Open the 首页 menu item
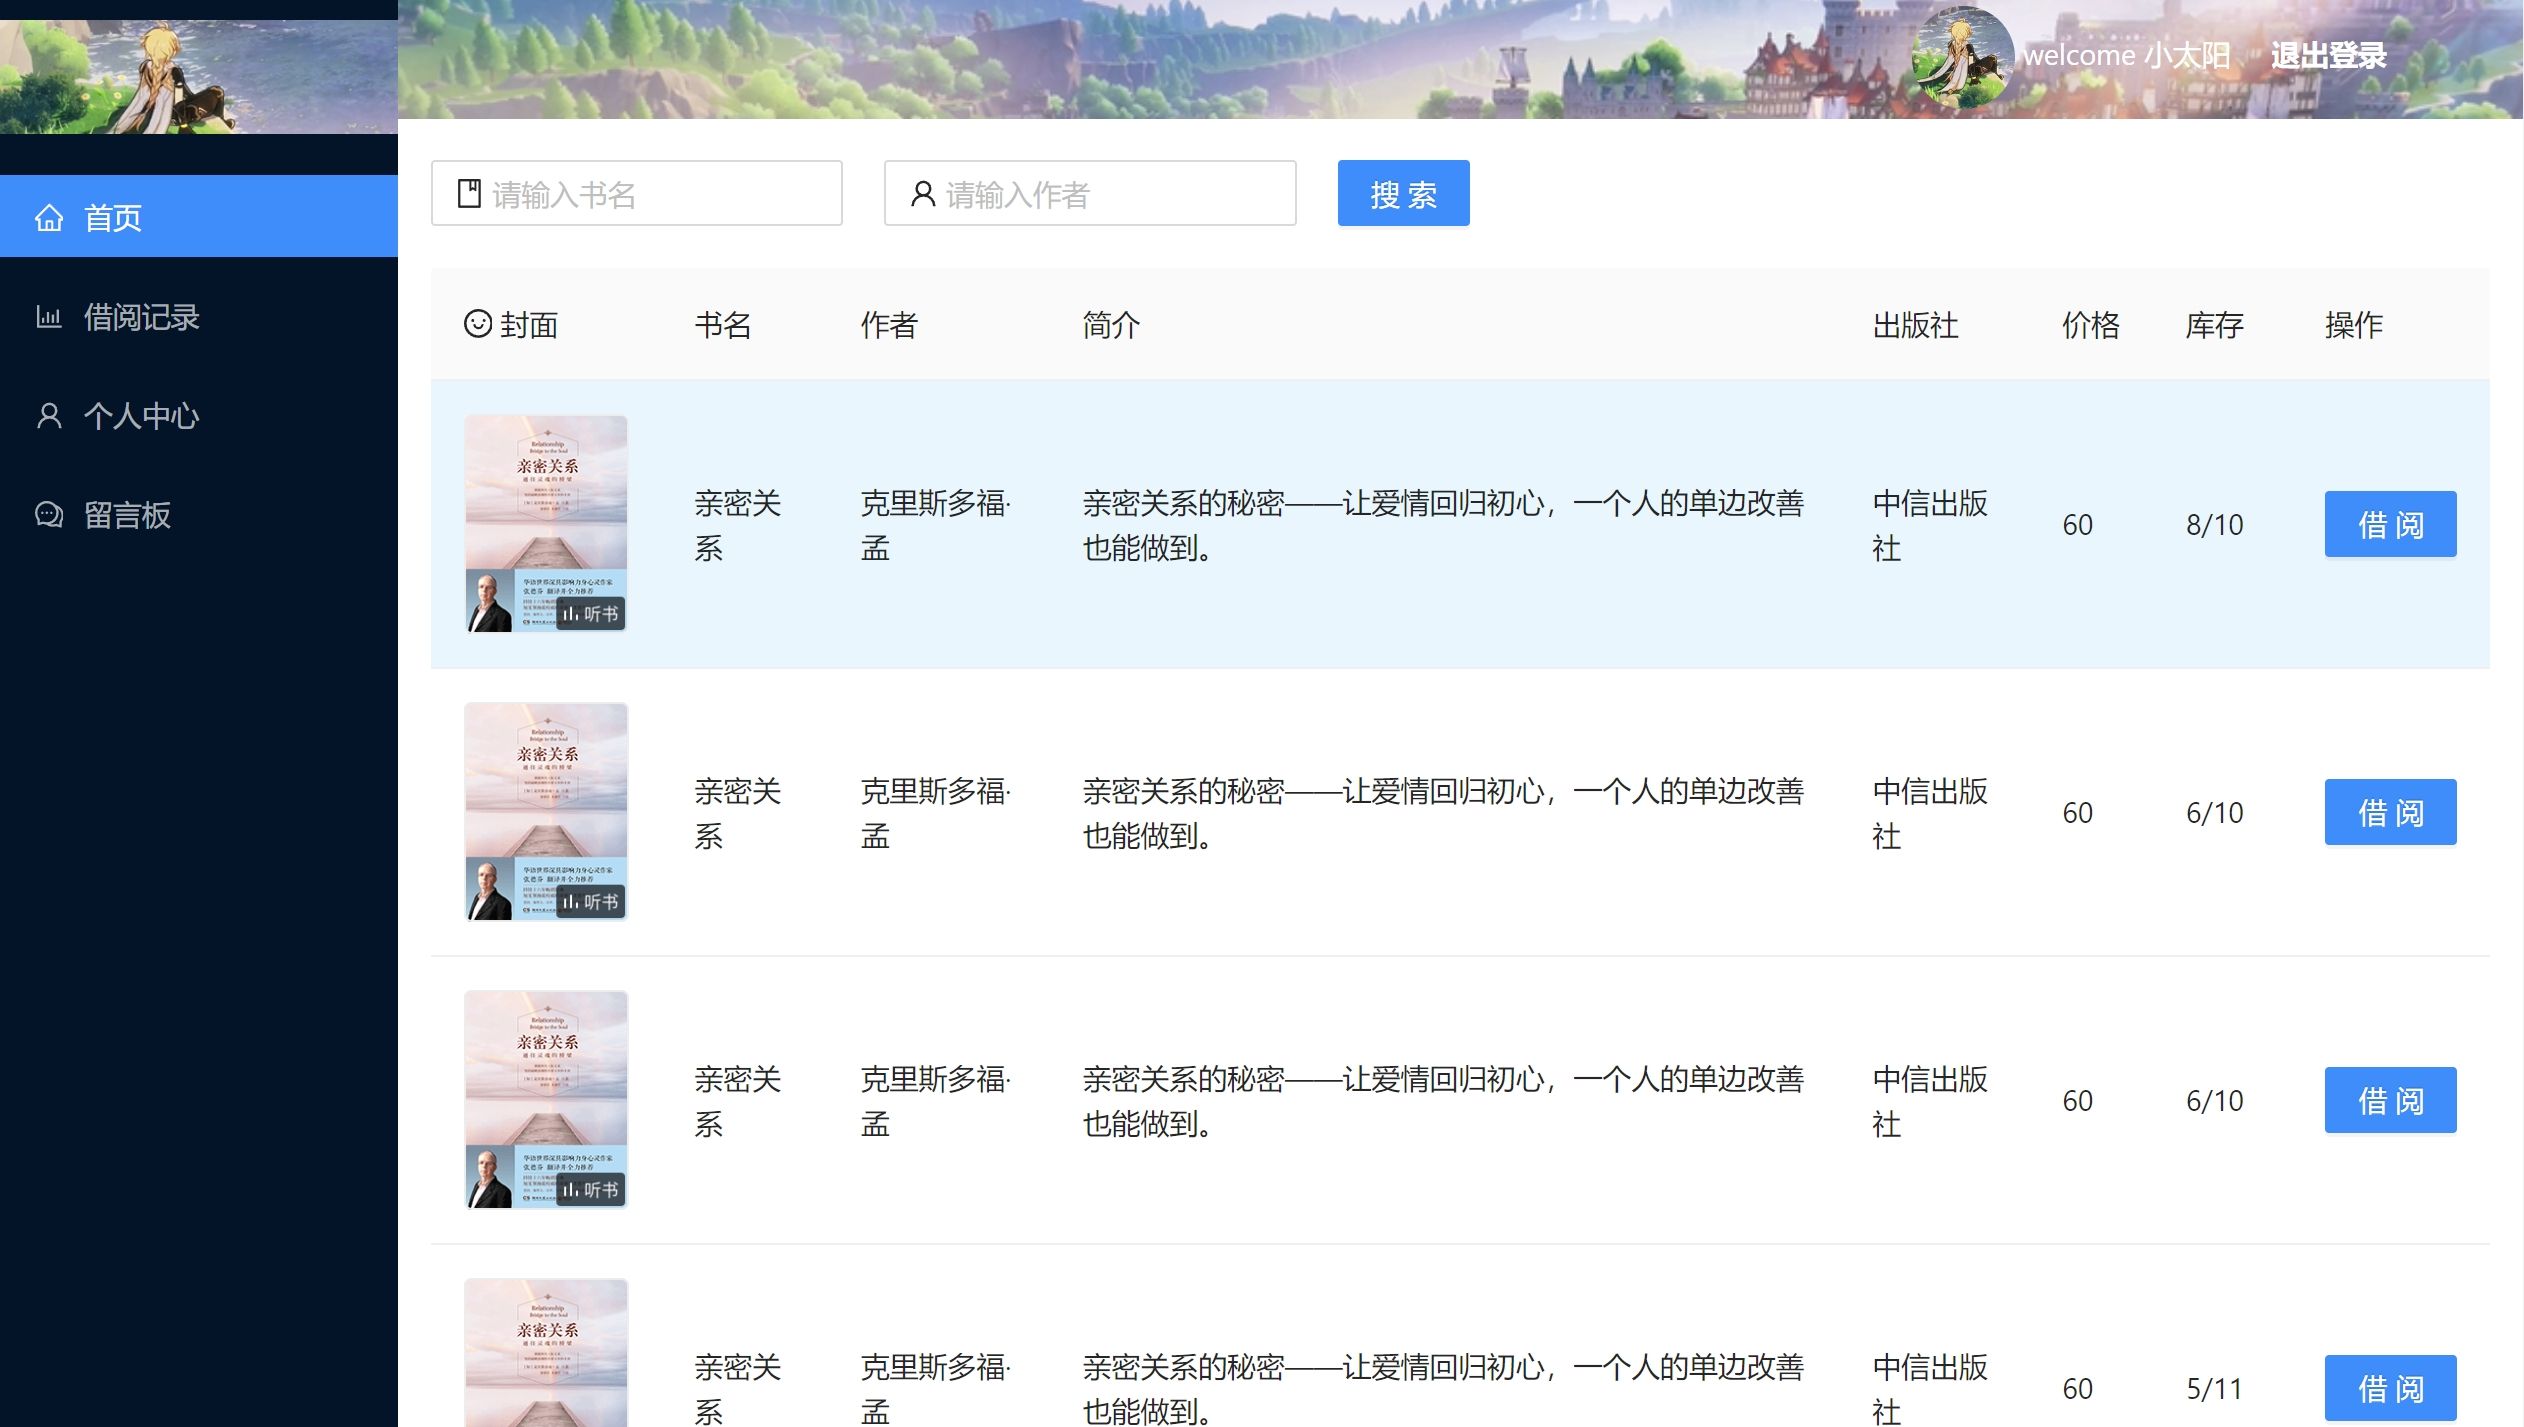The width and height of the screenshot is (2524, 1427). [199, 216]
